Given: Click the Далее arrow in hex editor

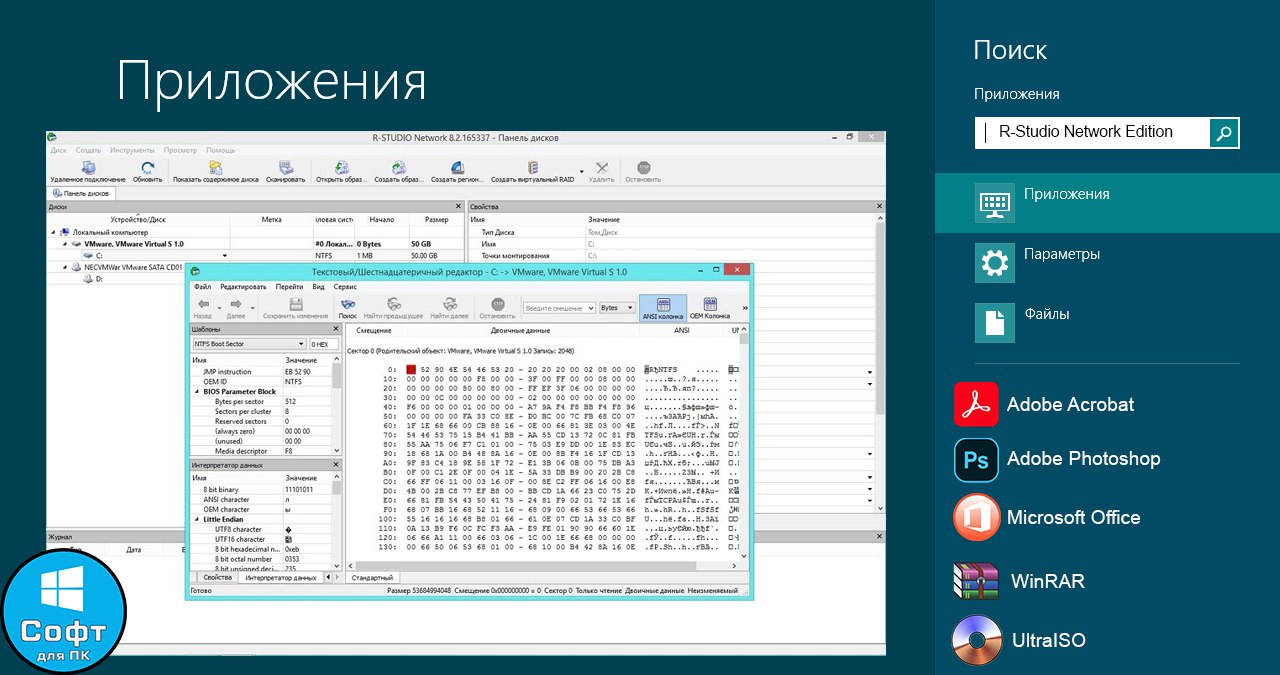Looking at the screenshot, I should pos(236,304).
